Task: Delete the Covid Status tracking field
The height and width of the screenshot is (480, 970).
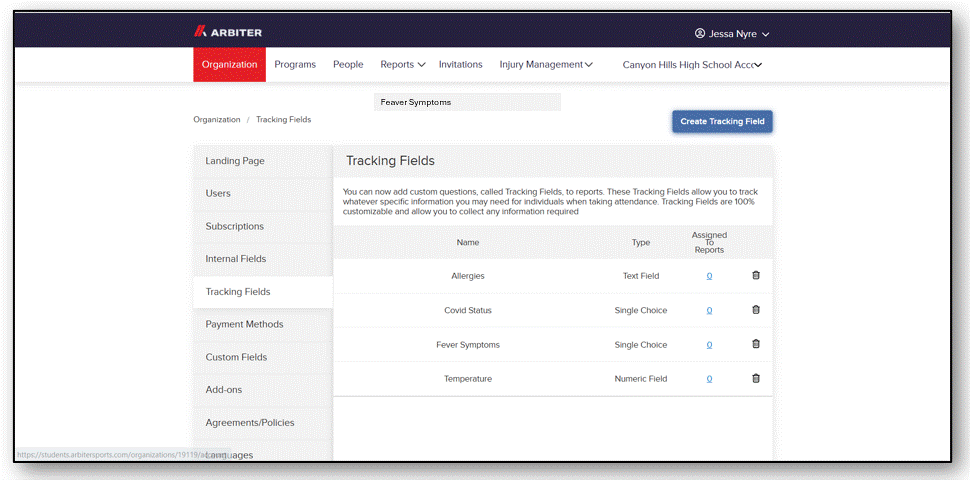Action: click(x=755, y=310)
